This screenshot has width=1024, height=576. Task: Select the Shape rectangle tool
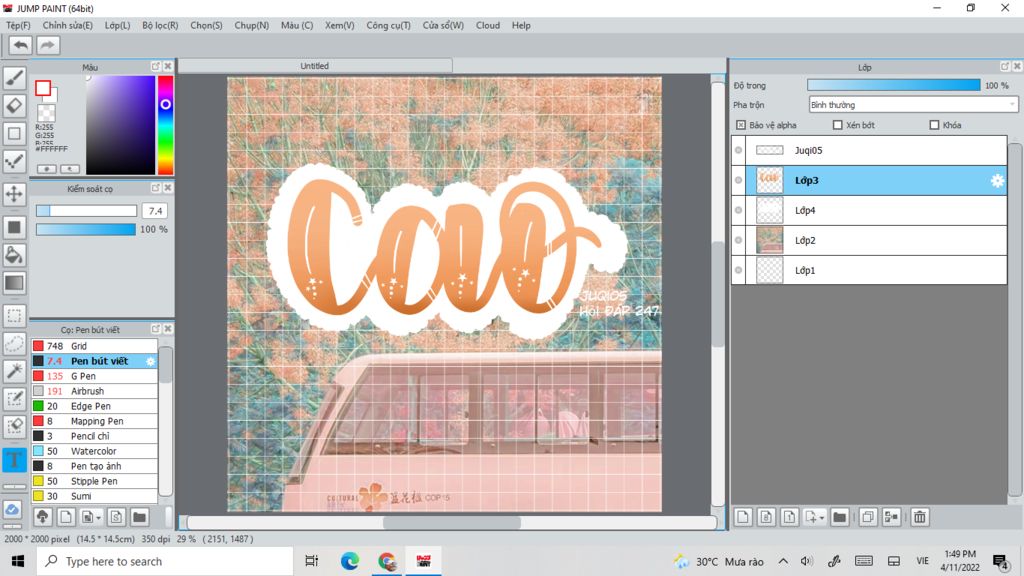(14, 134)
